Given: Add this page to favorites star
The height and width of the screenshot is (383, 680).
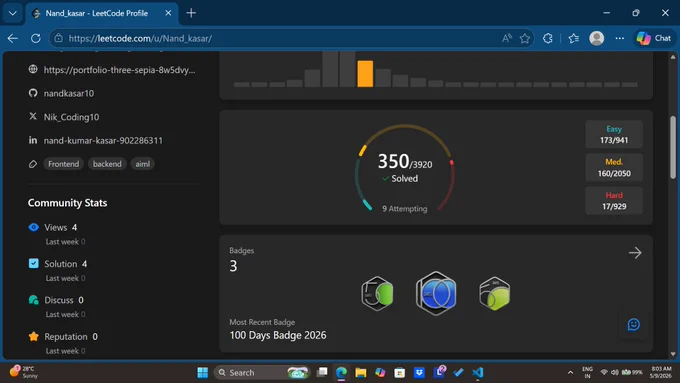Looking at the screenshot, I should click(525, 39).
